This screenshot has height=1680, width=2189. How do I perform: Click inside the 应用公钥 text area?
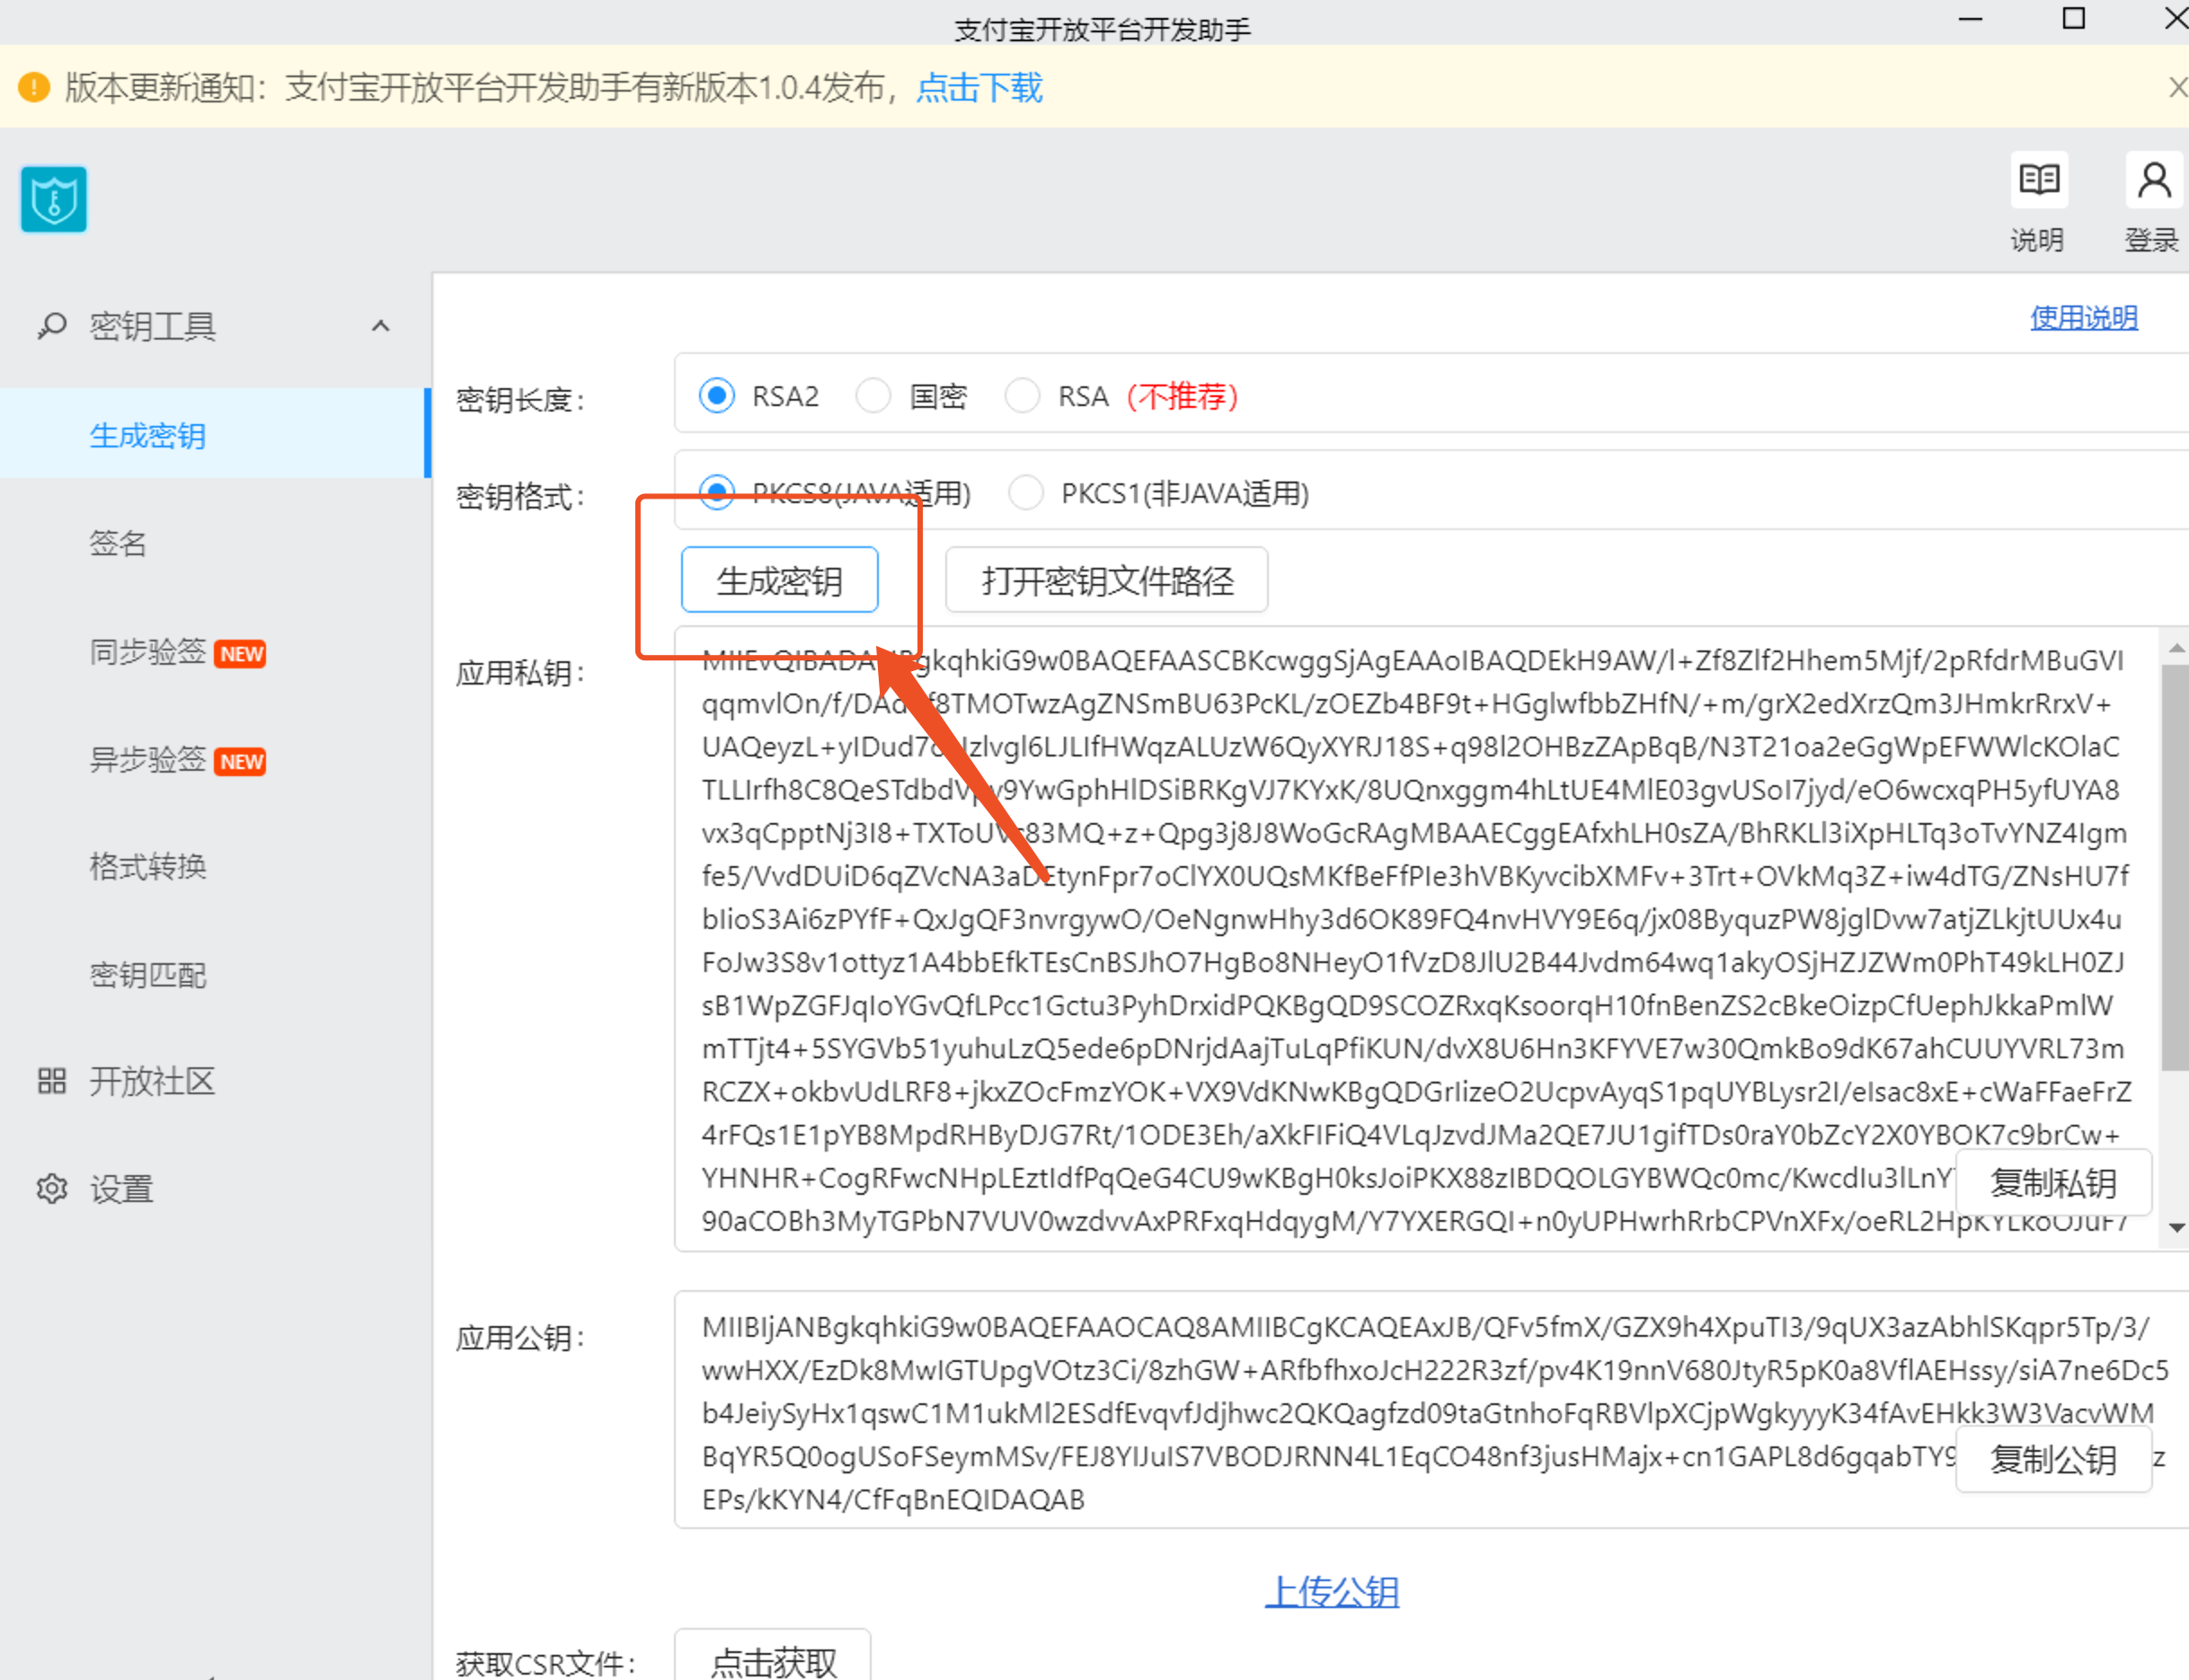pos(1432,1410)
